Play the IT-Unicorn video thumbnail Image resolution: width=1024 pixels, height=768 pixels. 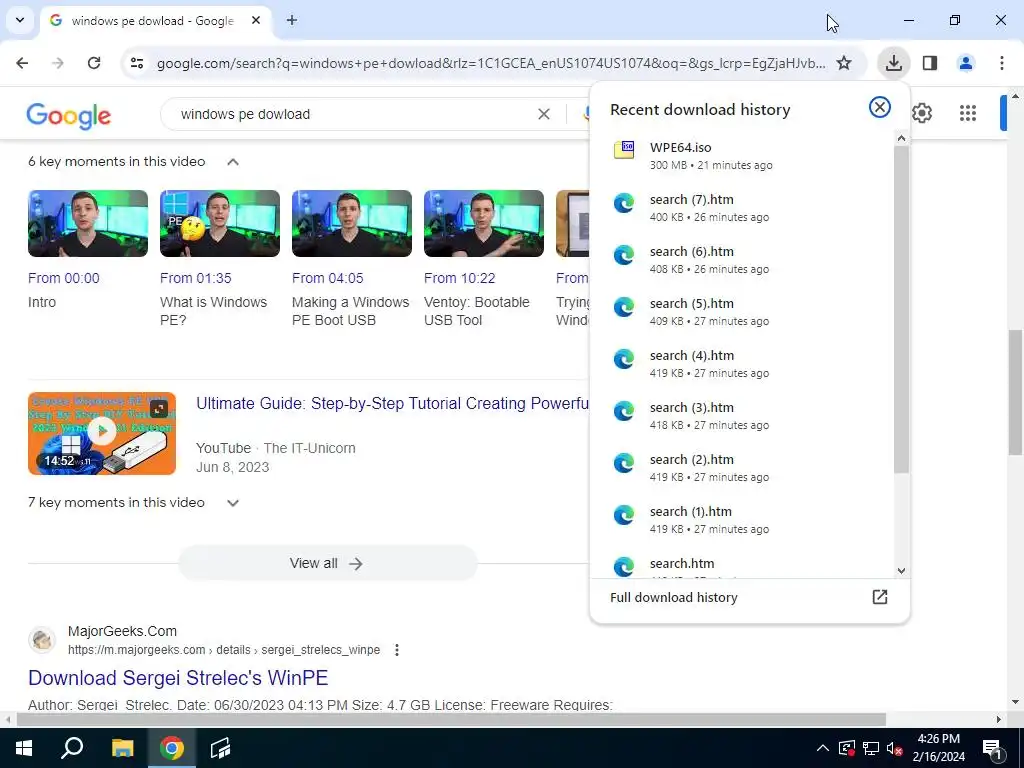point(102,433)
